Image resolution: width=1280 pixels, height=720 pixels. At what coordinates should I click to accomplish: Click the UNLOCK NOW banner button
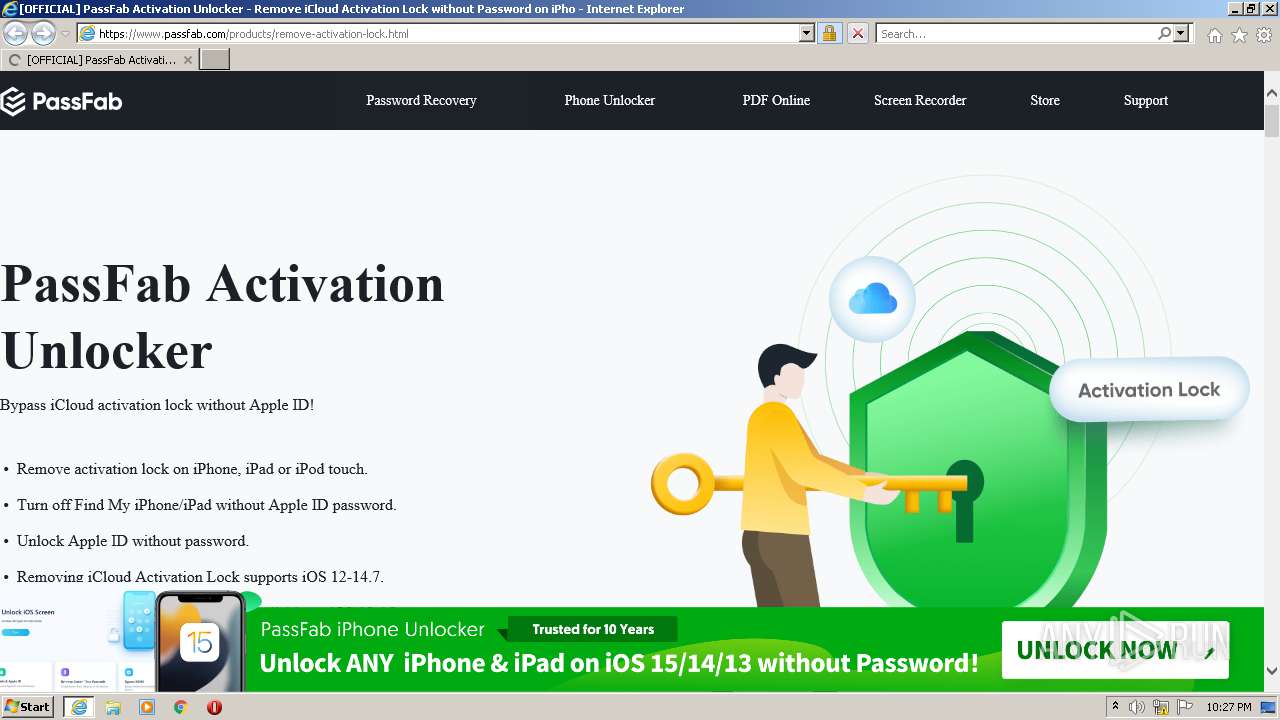pos(1115,651)
